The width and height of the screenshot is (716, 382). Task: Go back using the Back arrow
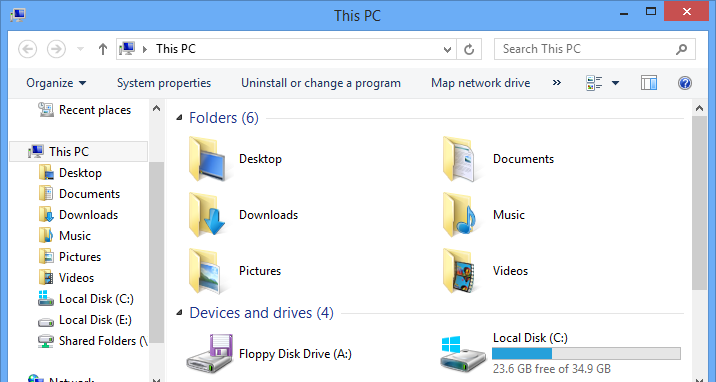(x=27, y=49)
